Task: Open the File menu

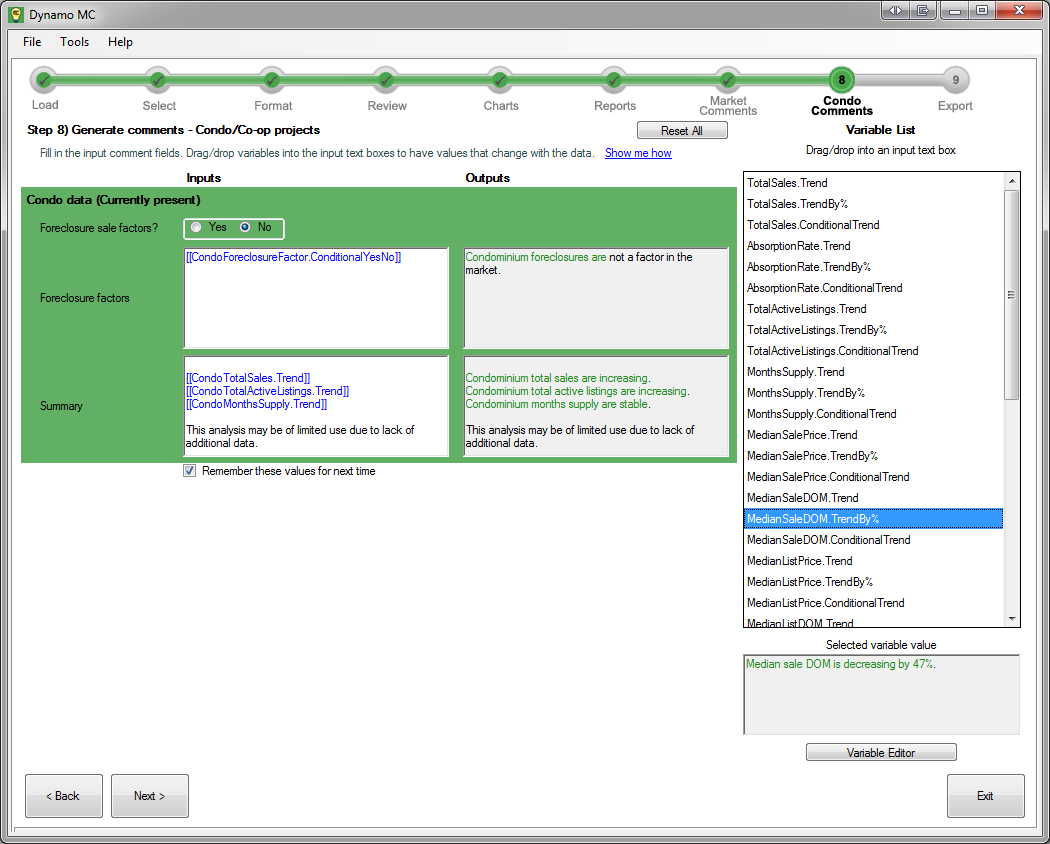Action: click(32, 42)
